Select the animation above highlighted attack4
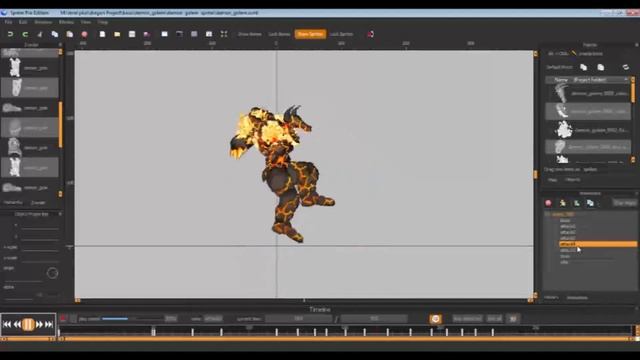 click(568, 238)
